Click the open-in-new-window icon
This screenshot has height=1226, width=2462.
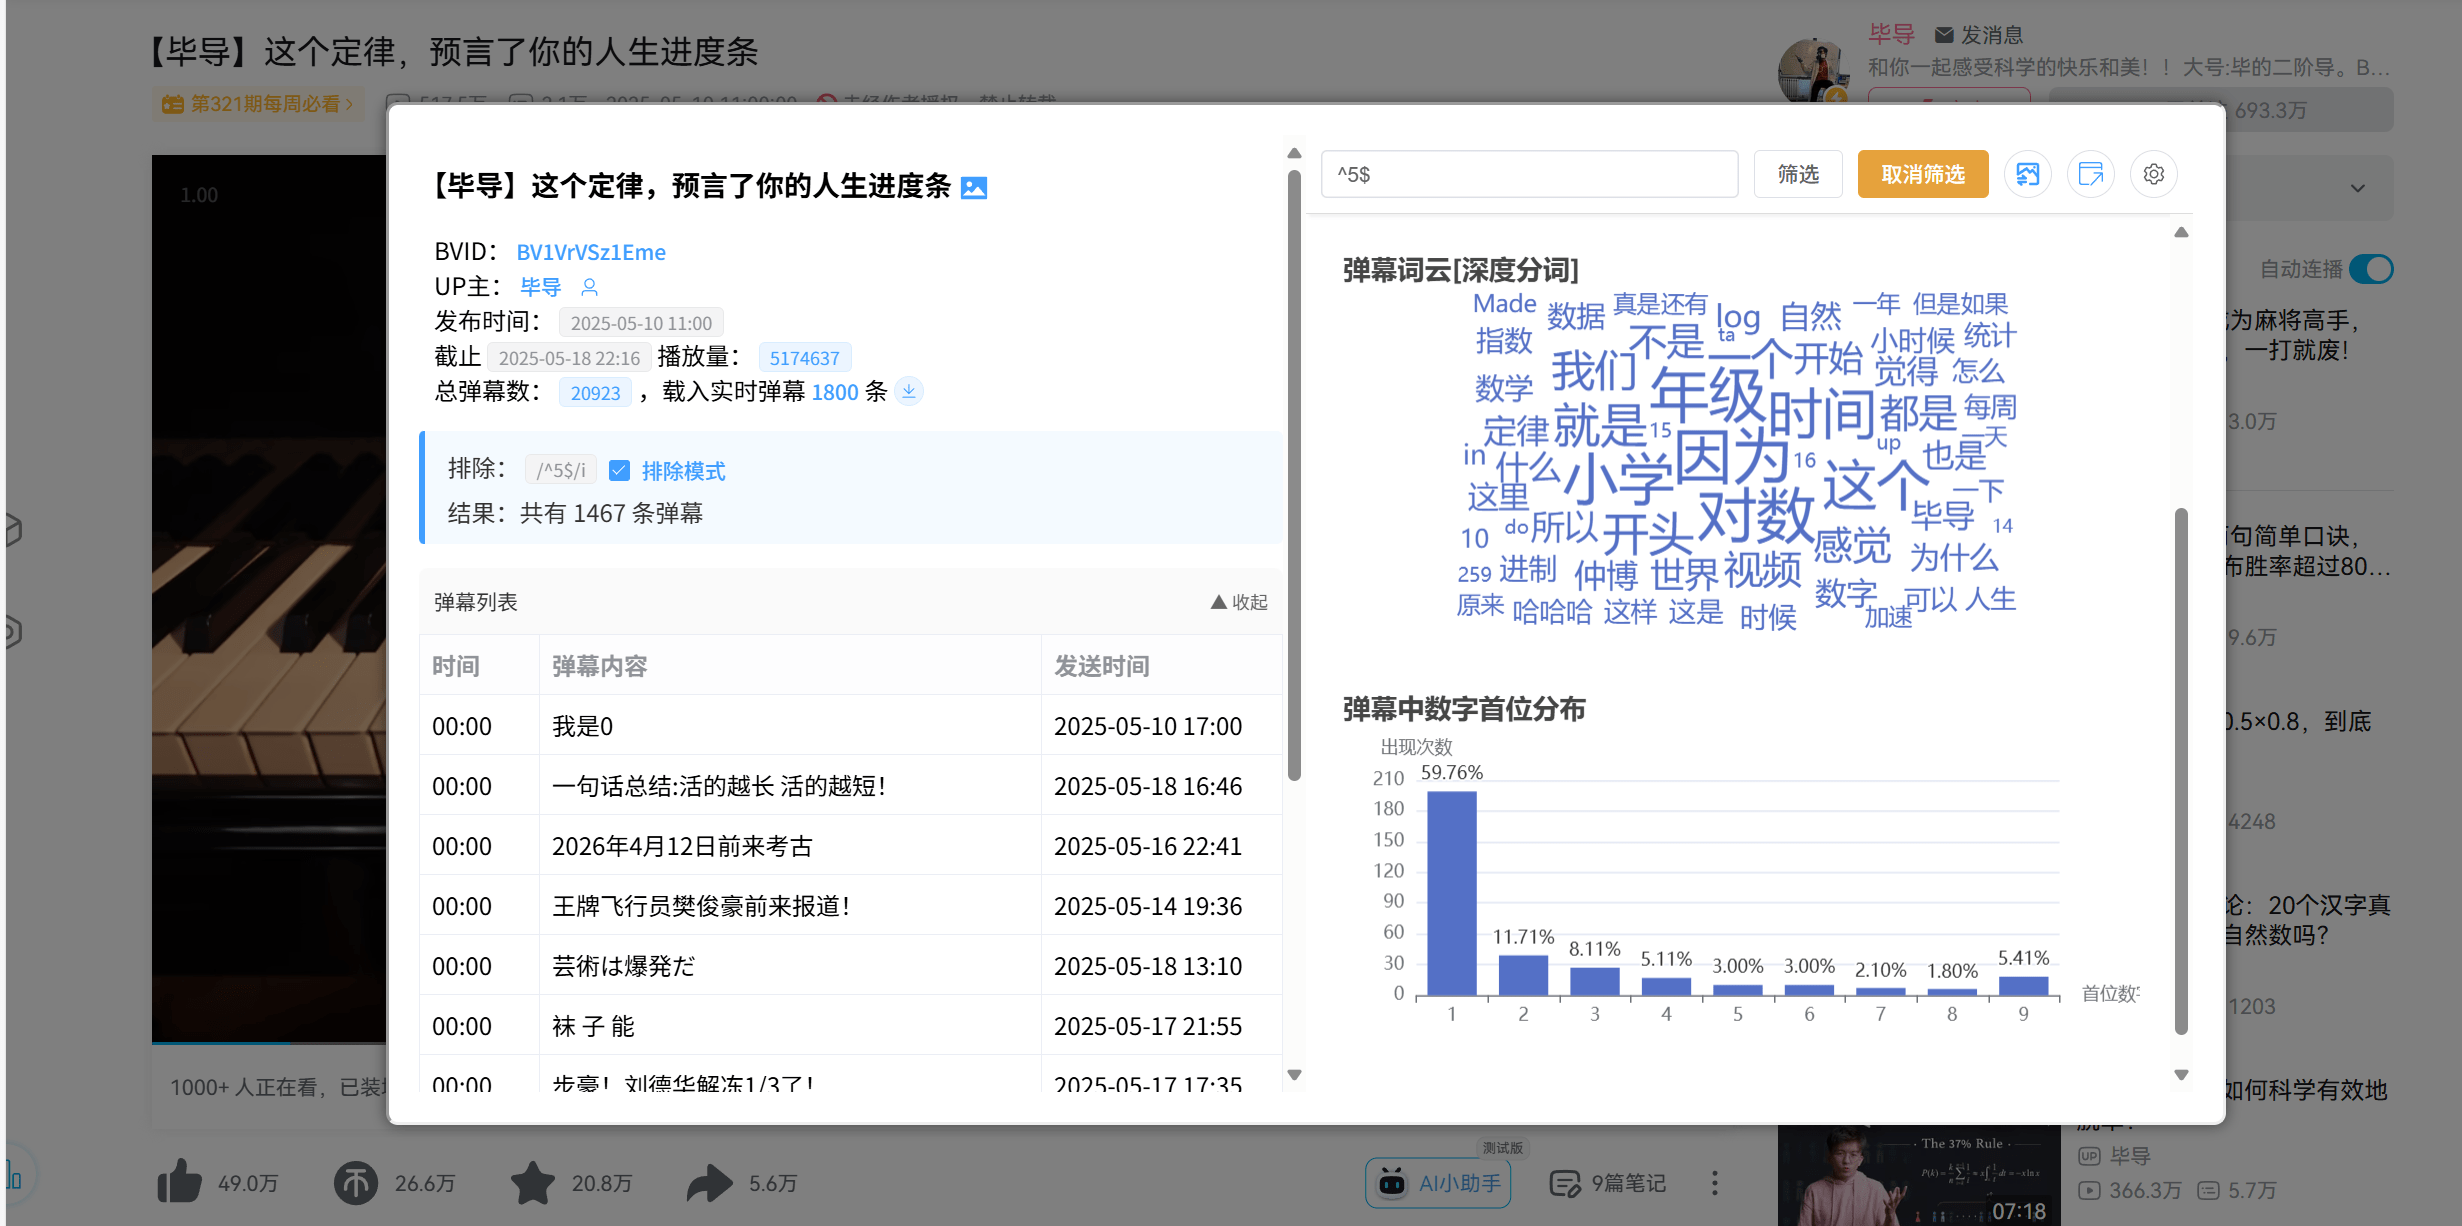(x=2090, y=174)
